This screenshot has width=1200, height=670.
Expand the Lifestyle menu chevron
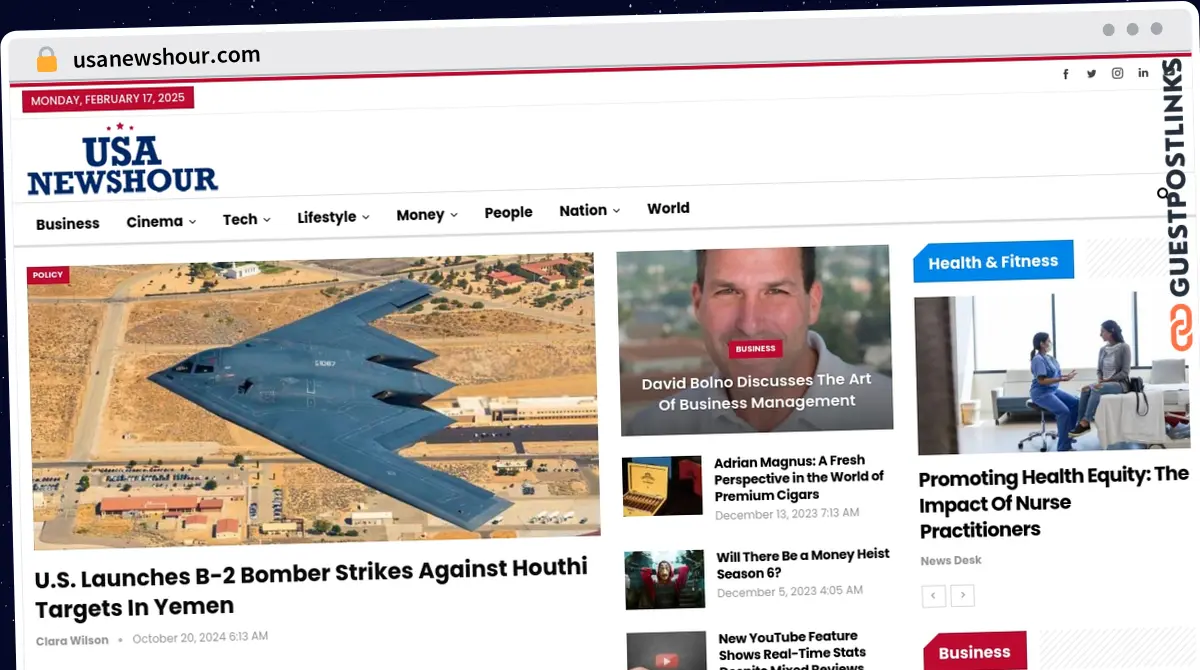point(366,217)
